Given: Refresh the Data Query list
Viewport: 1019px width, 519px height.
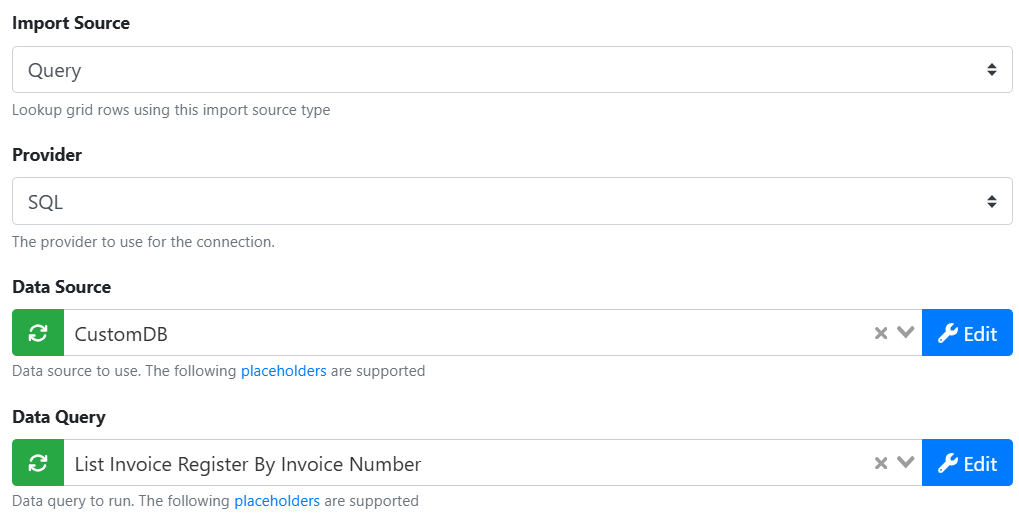Looking at the screenshot, I should pyautogui.click(x=38, y=463).
